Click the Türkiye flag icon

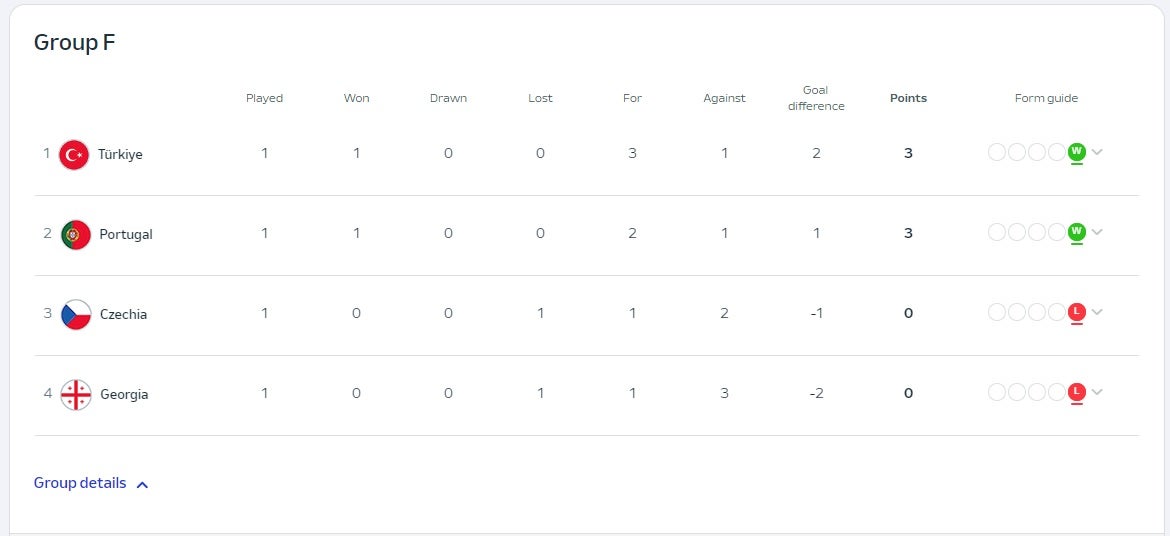(74, 154)
